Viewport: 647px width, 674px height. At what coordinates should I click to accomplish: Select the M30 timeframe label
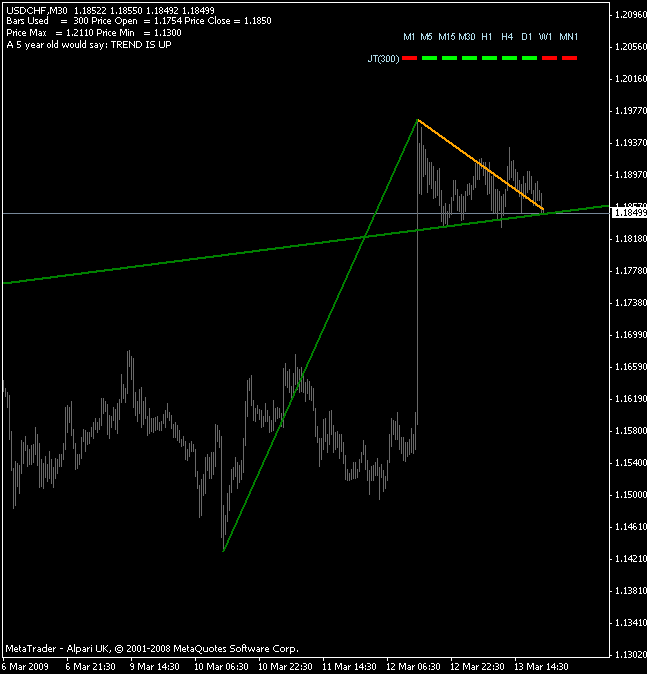coord(466,37)
